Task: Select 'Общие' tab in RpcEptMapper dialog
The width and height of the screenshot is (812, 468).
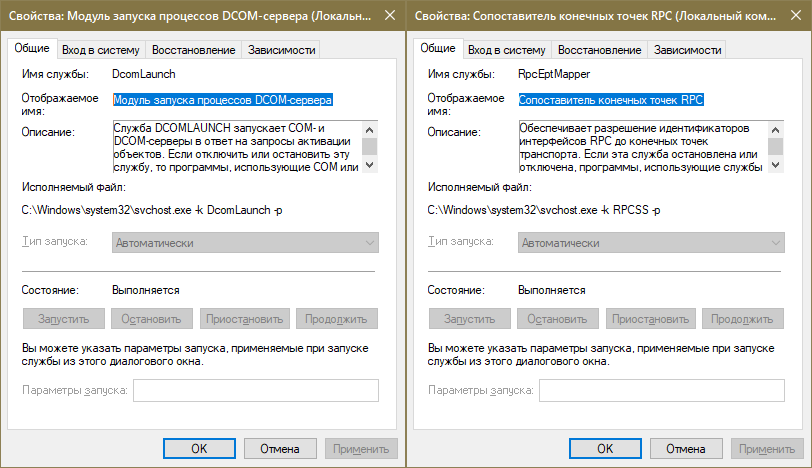Action: pyautogui.click(x=437, y=49)
